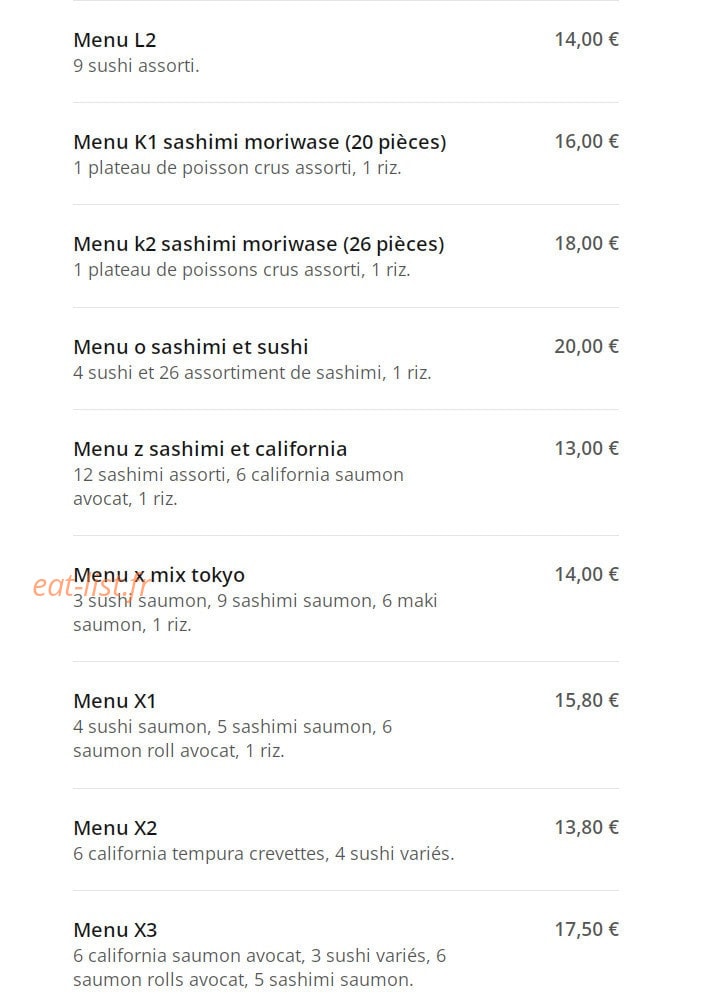Select the Menu X2 item
The image size is (728, 996).
point(115,828)
